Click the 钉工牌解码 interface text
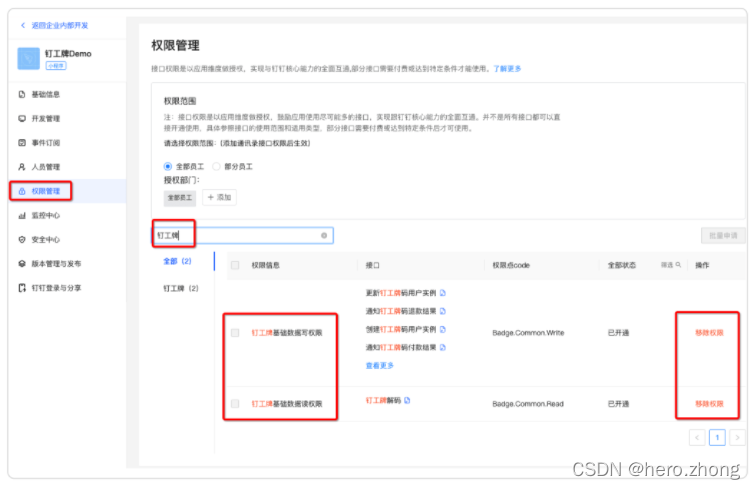Viewport: 755px width, 489px height. pyautogui.click(x=383, y=400)
